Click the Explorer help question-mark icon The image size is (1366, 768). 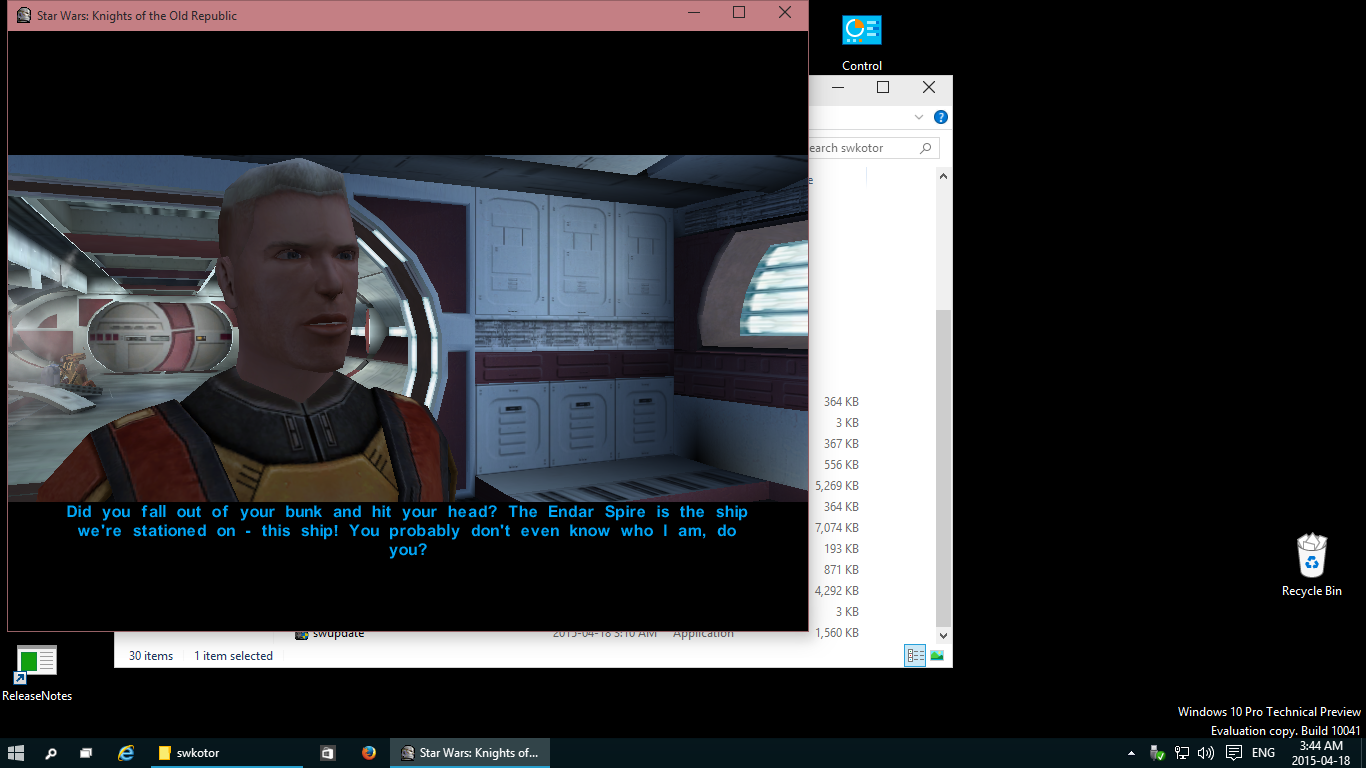pos(940,117)
